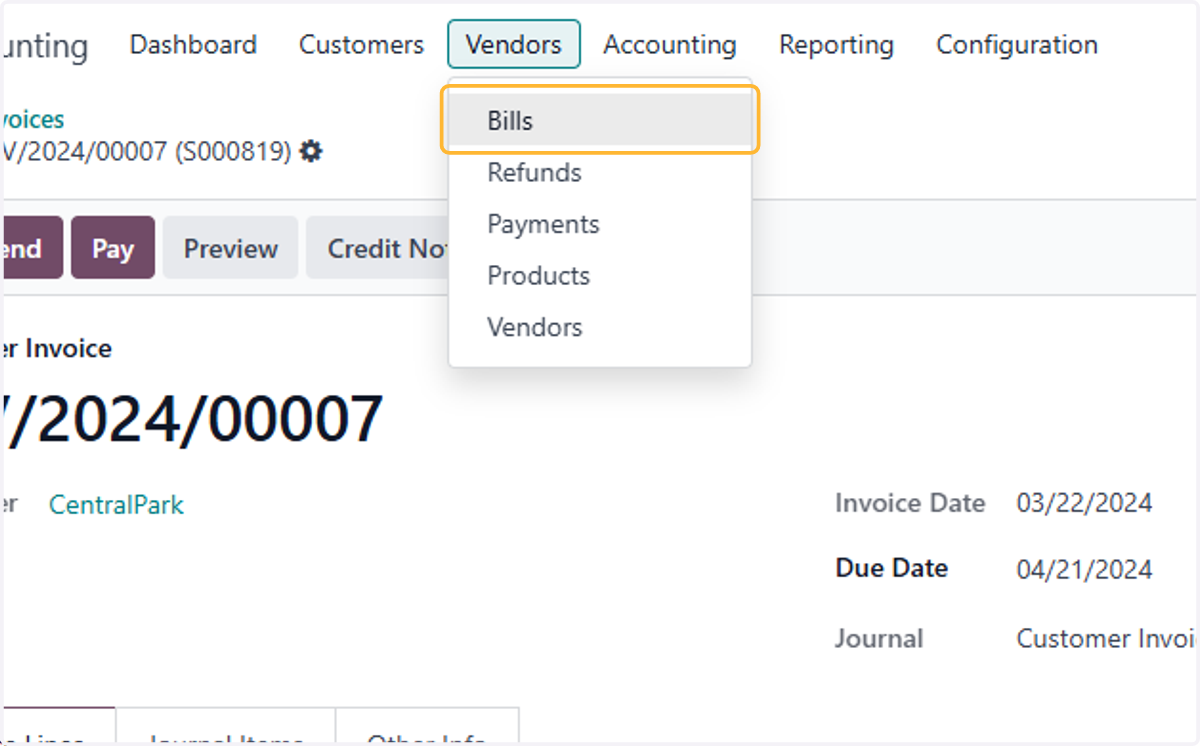Open the Dashboard menu
1200x746 pixels.
coord(193,45)
